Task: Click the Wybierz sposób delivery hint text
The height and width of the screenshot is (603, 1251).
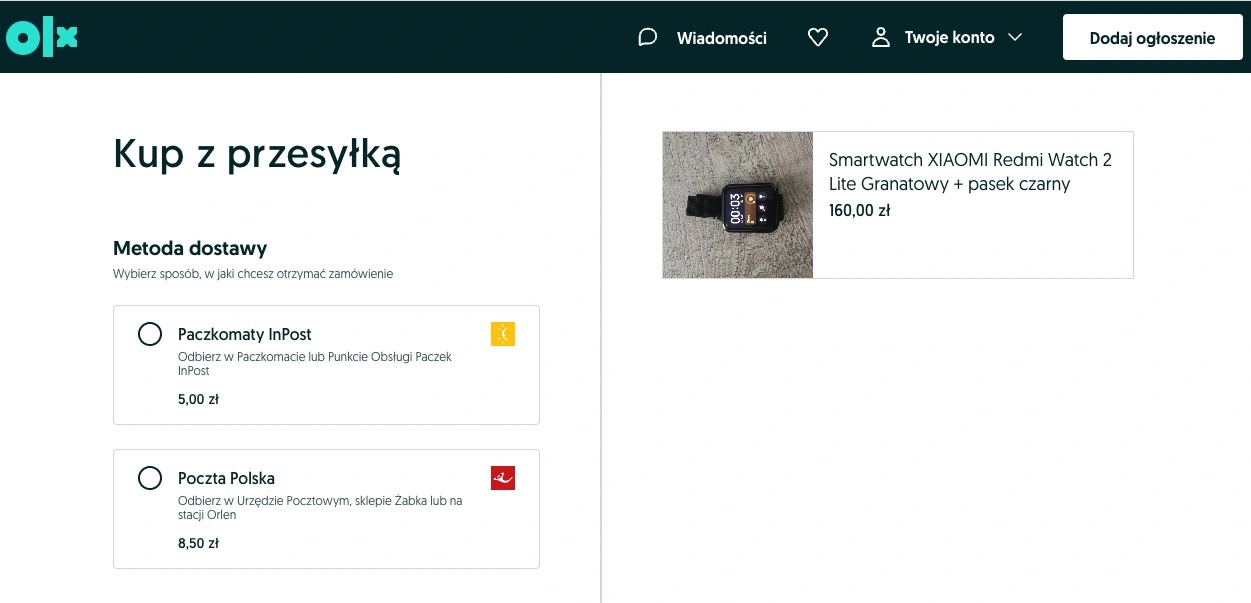Action: point(253,274)
